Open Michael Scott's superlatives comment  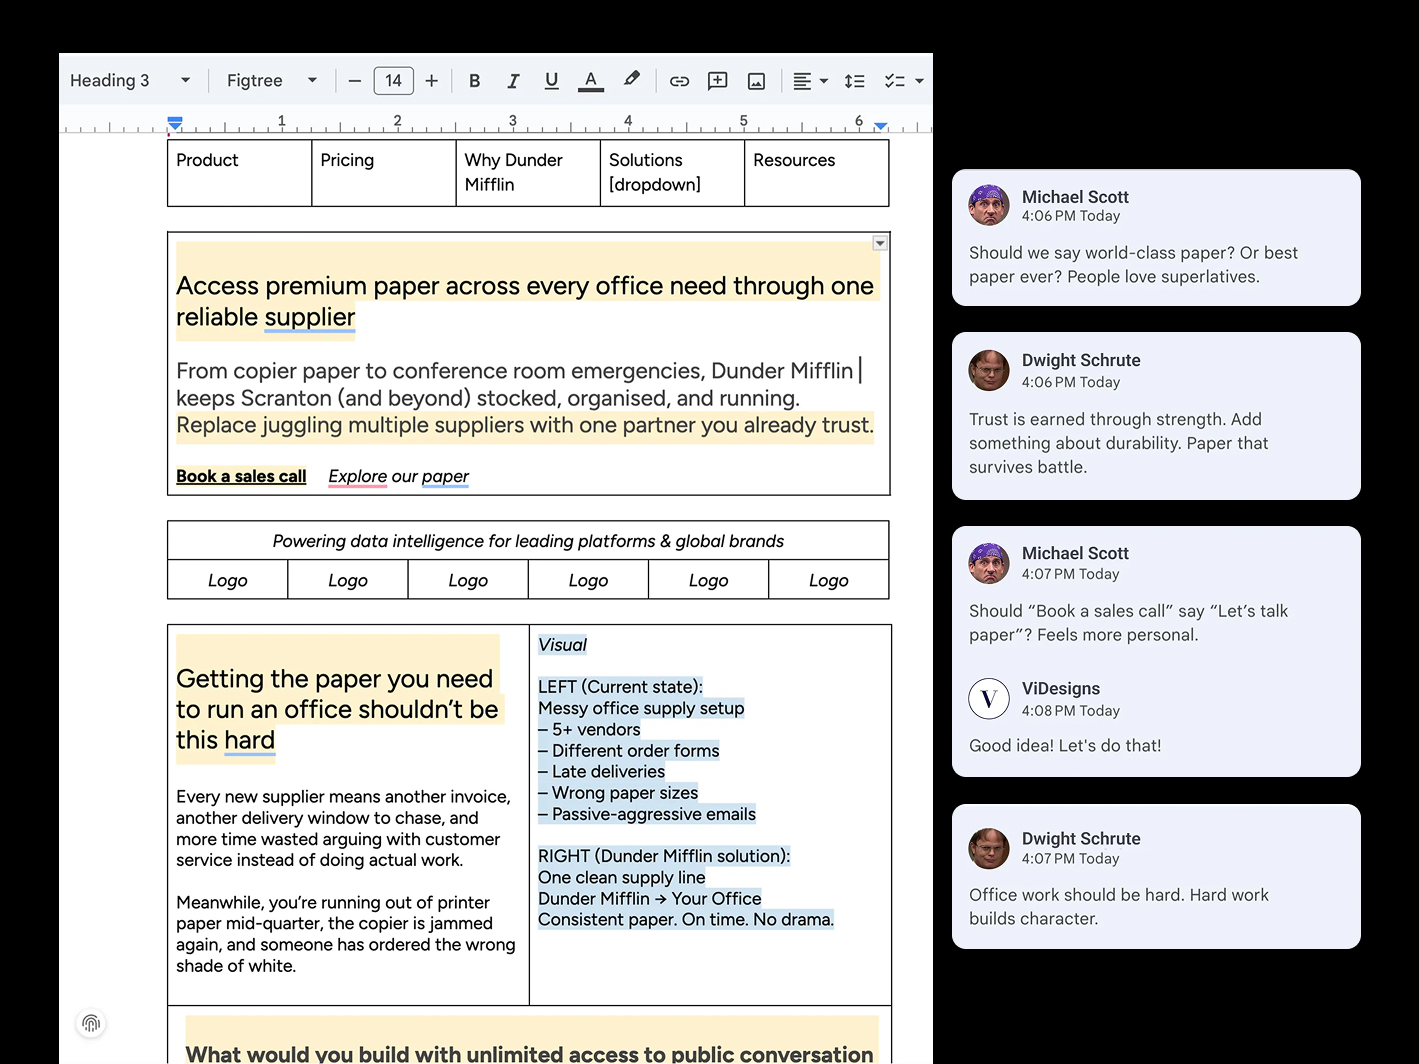[x=1156, y=238]
